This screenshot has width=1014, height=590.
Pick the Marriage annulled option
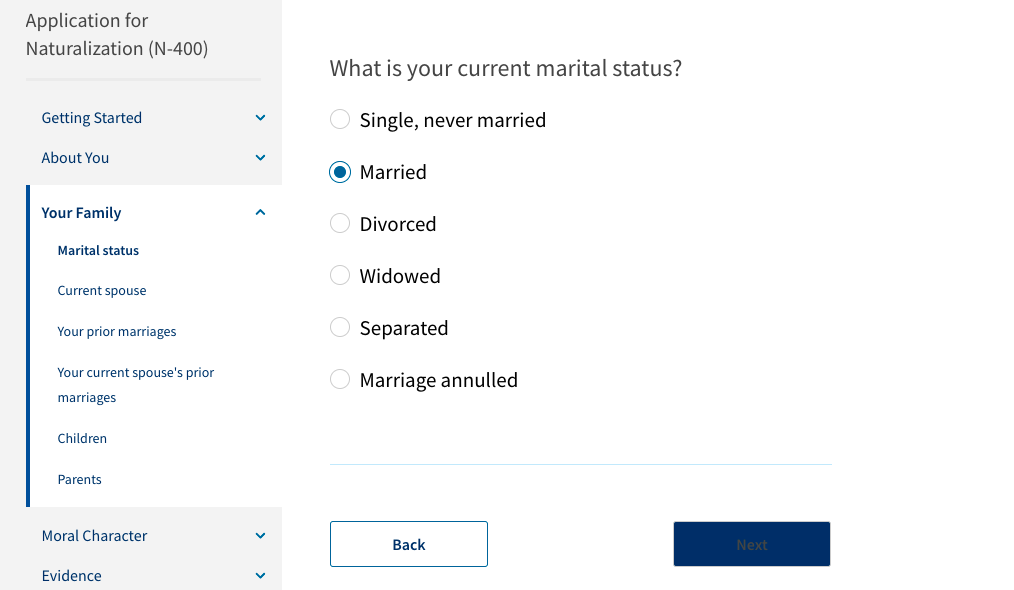(x=340, y=379)
